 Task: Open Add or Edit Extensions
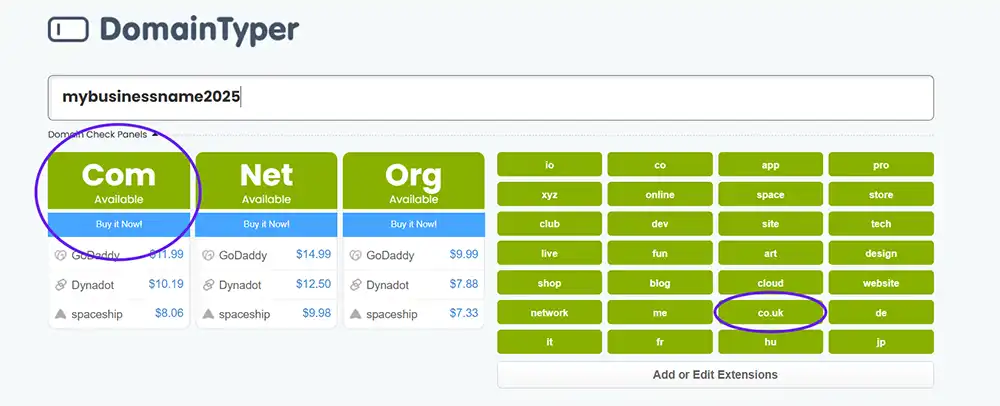pyautogui.click(x=715, y=375)
